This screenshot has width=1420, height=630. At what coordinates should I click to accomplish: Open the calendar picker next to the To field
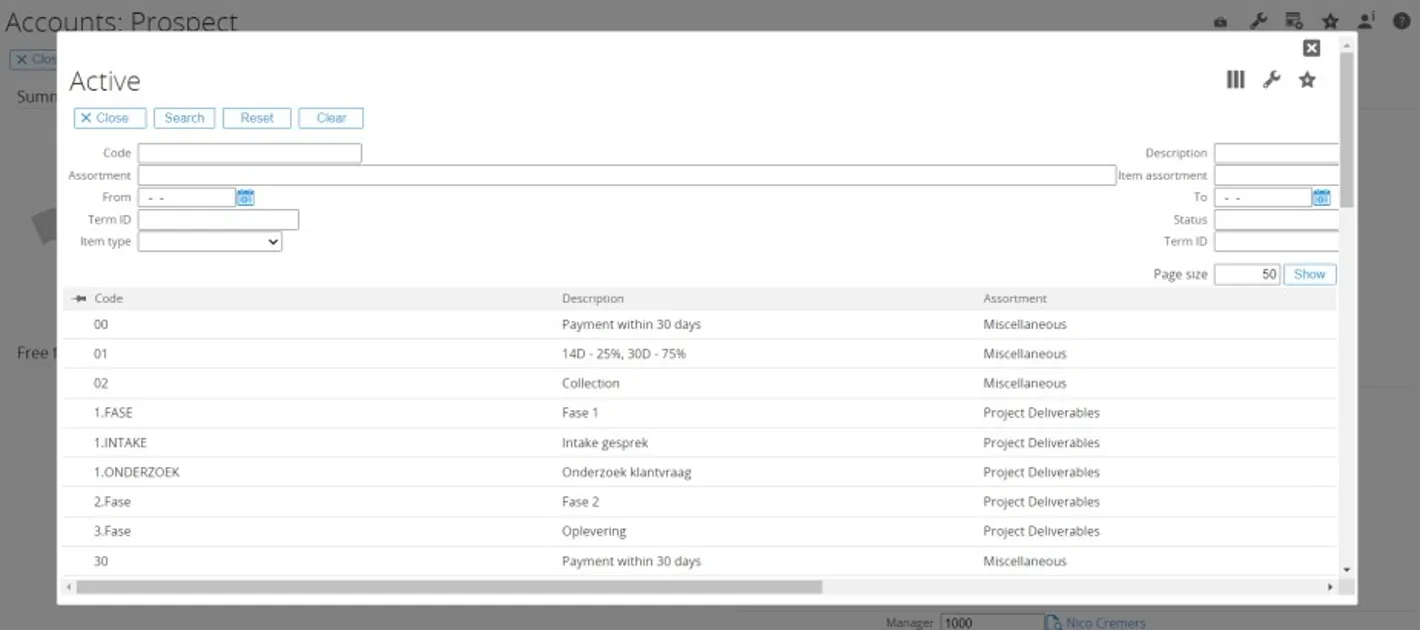[1322, 197]
